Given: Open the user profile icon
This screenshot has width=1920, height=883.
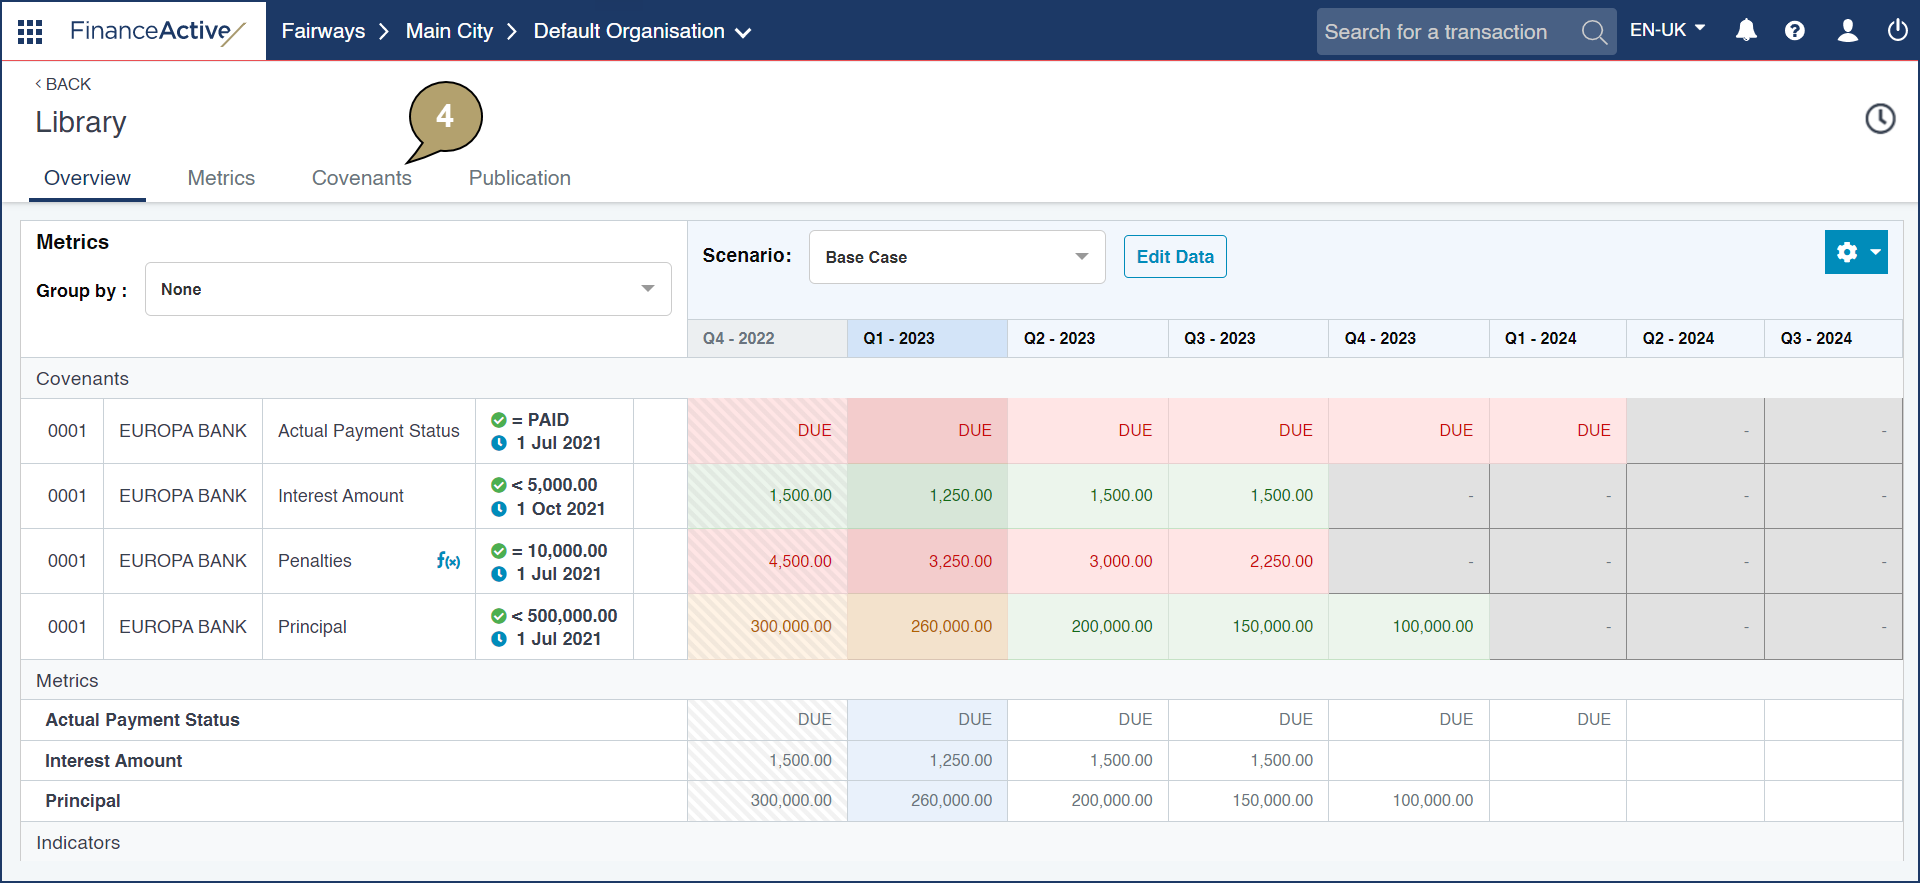Looking at the screenshot, I should pos(1847,31).
